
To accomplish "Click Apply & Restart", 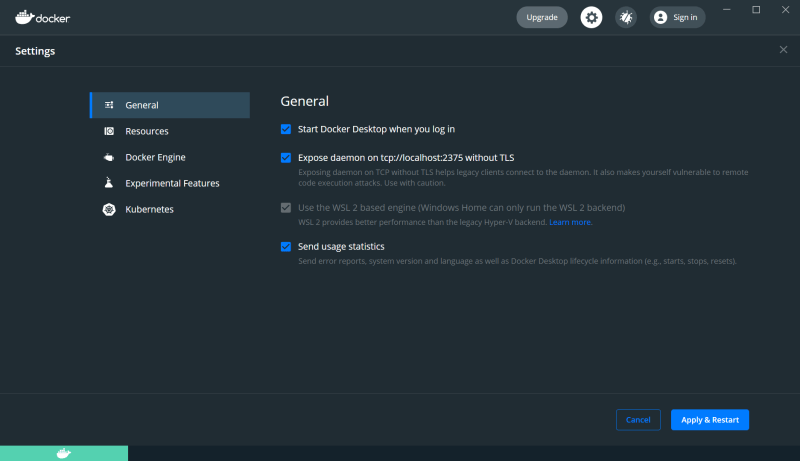I will pos(710,420).
